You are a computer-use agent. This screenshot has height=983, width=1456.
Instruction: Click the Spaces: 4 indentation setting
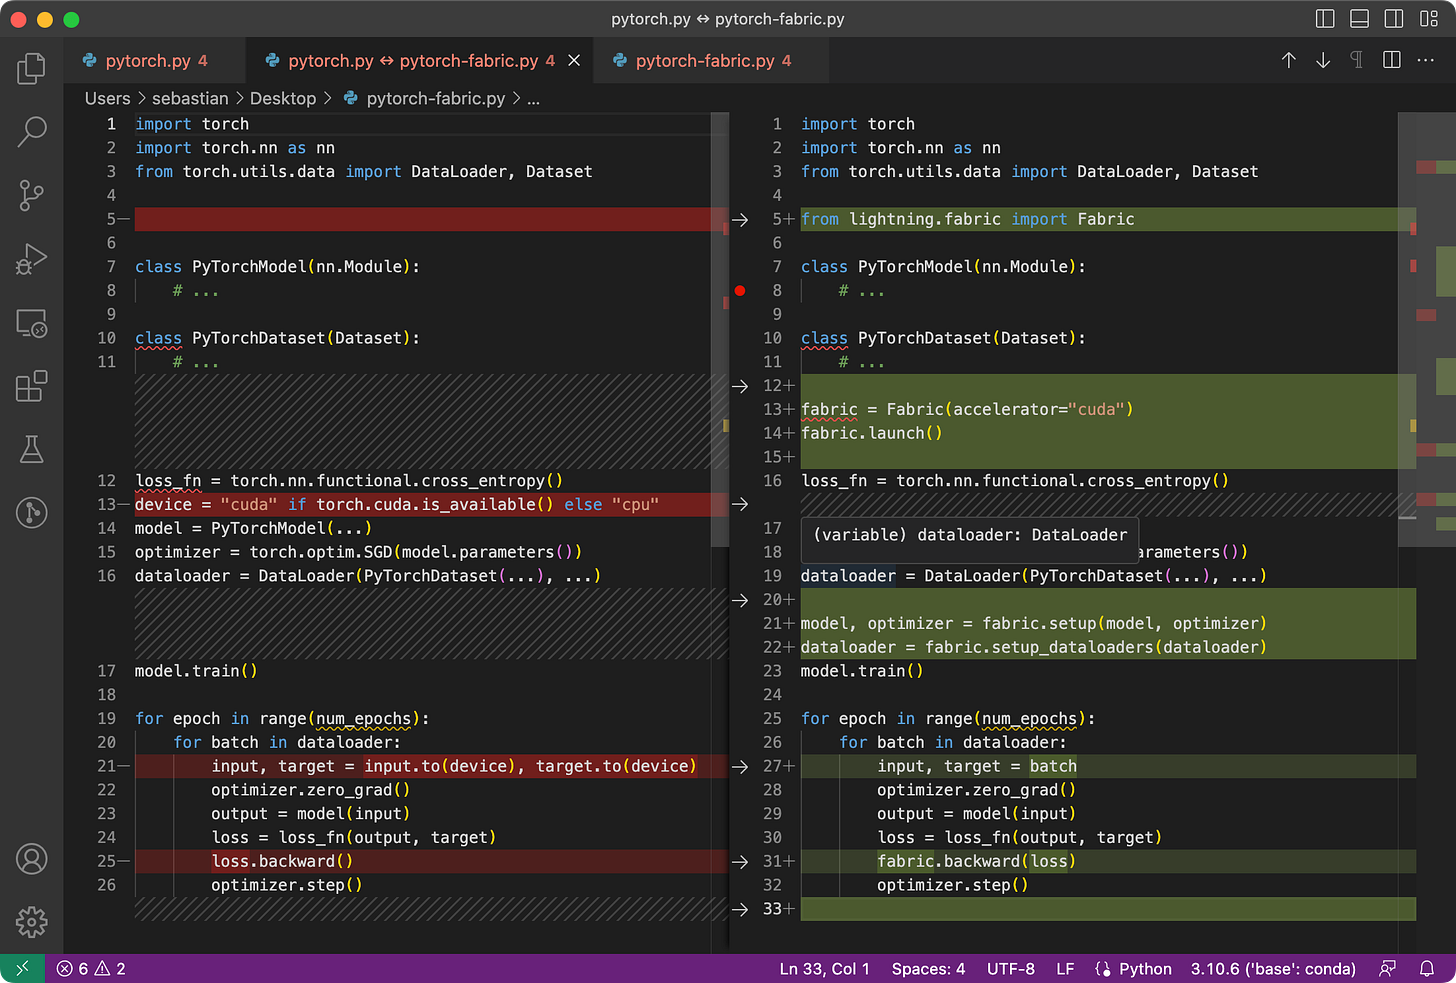[928, 968]
